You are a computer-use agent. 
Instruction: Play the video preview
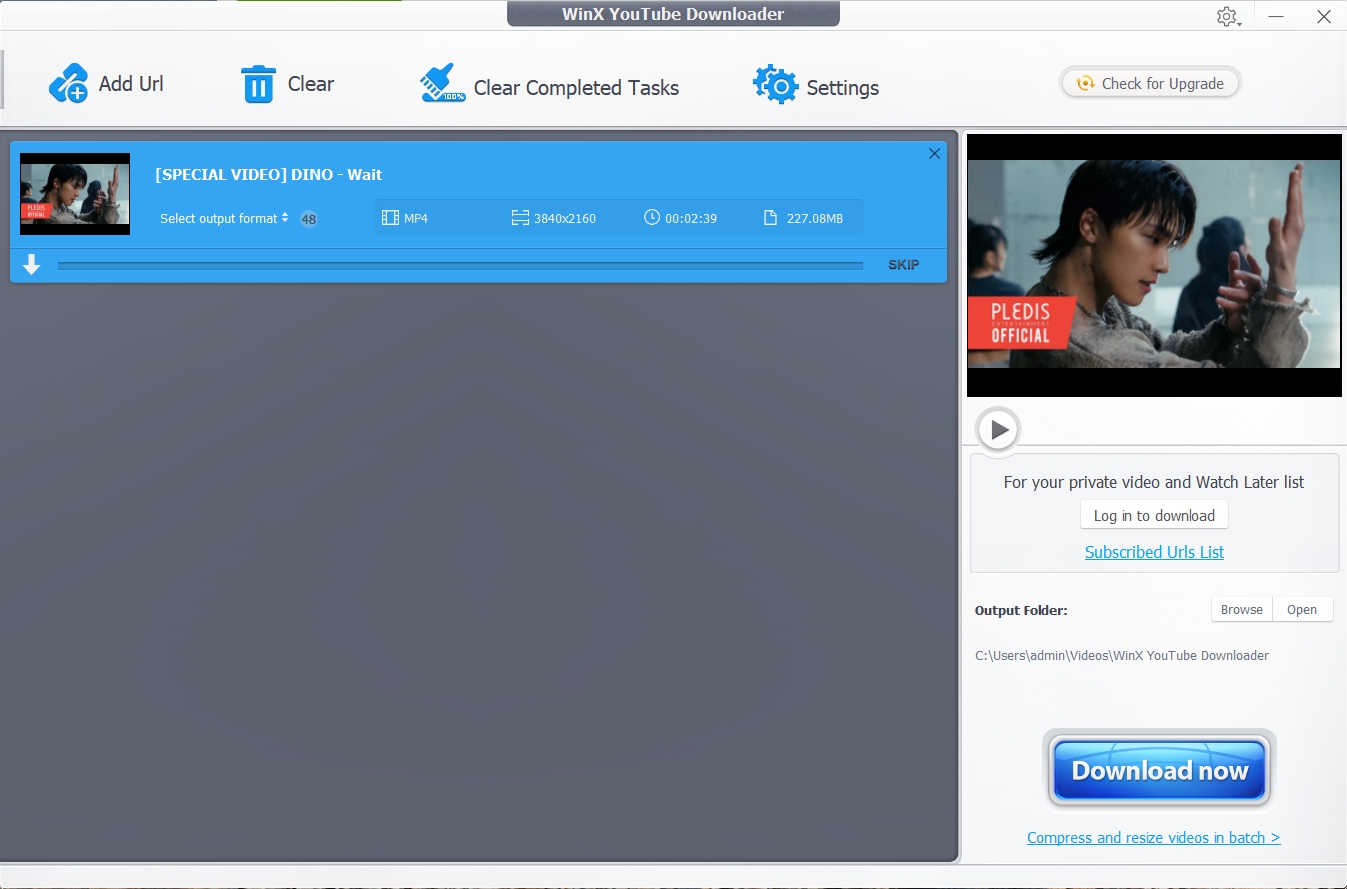click(x=998, y=431)
